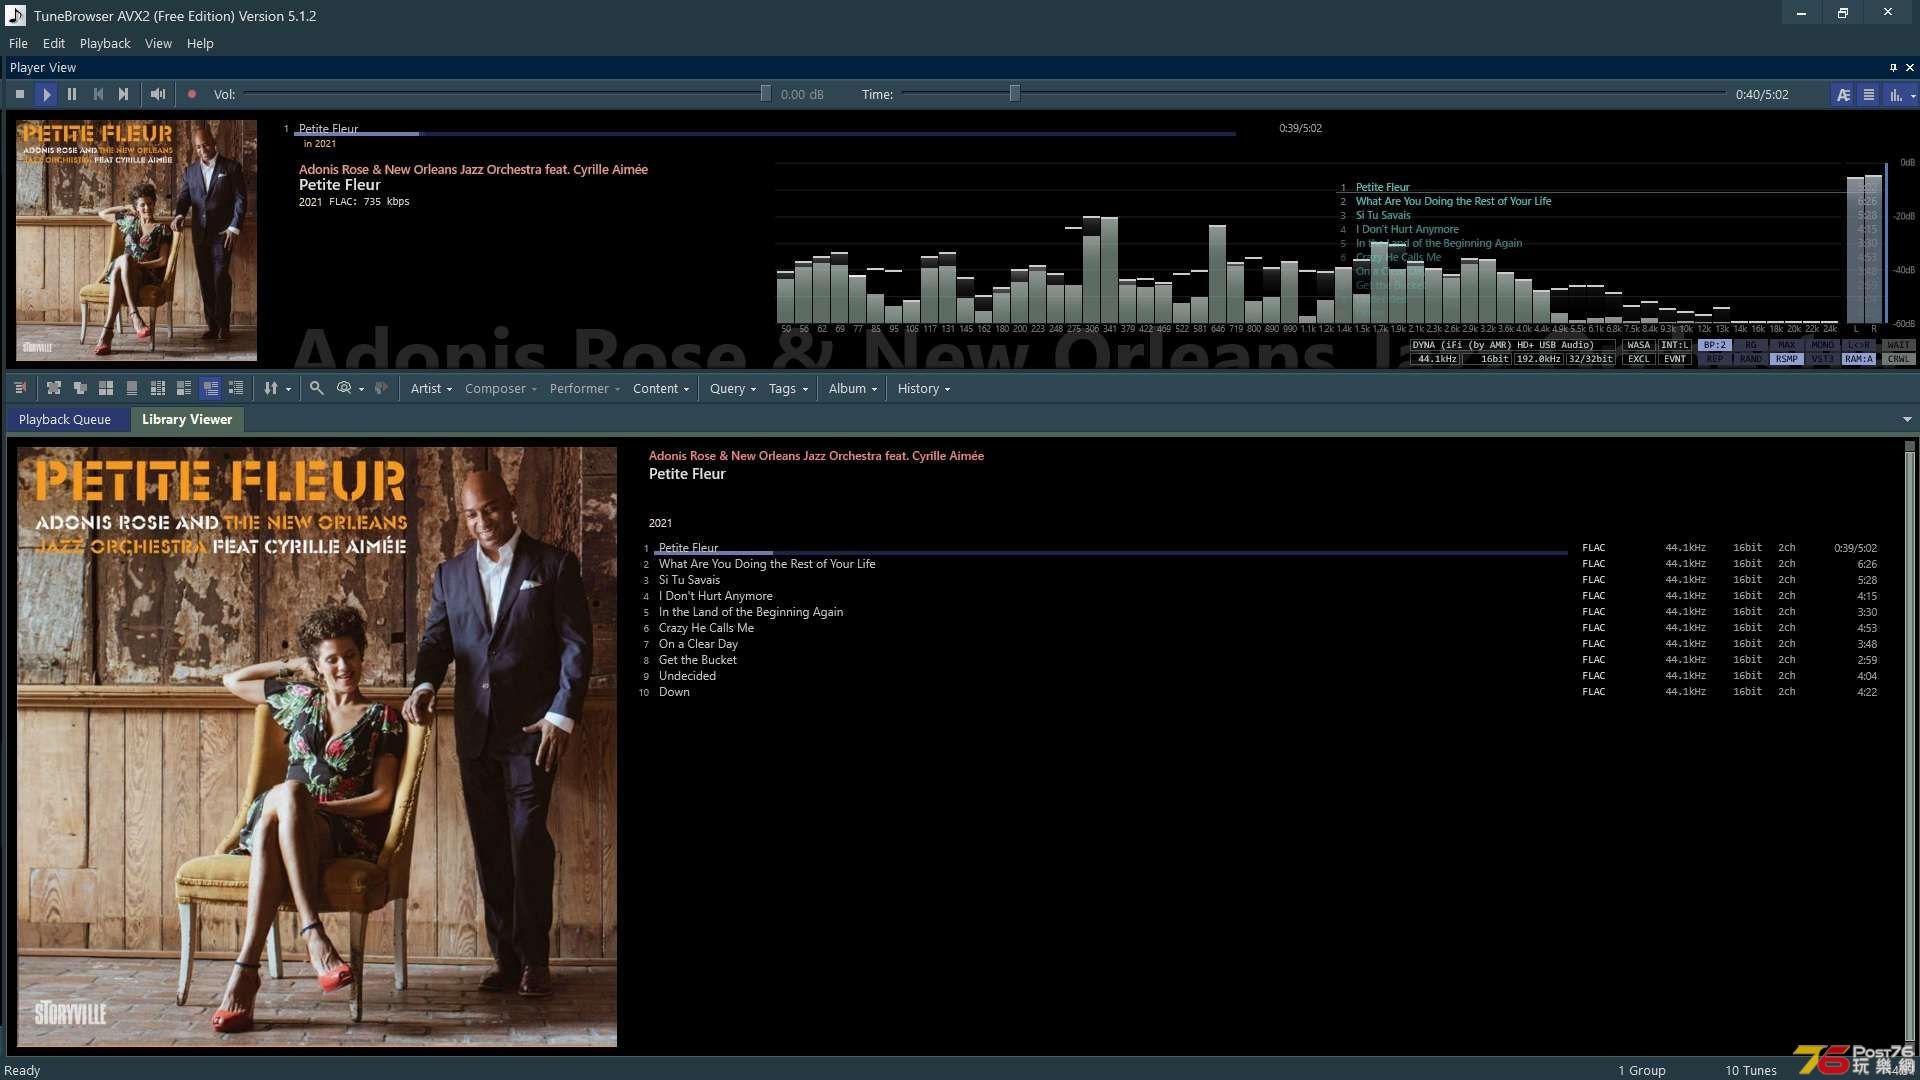The width and height of the screenshot is (1920, 1080).
Task: Select the multi-column grid view icon
Action: [158, 388]
